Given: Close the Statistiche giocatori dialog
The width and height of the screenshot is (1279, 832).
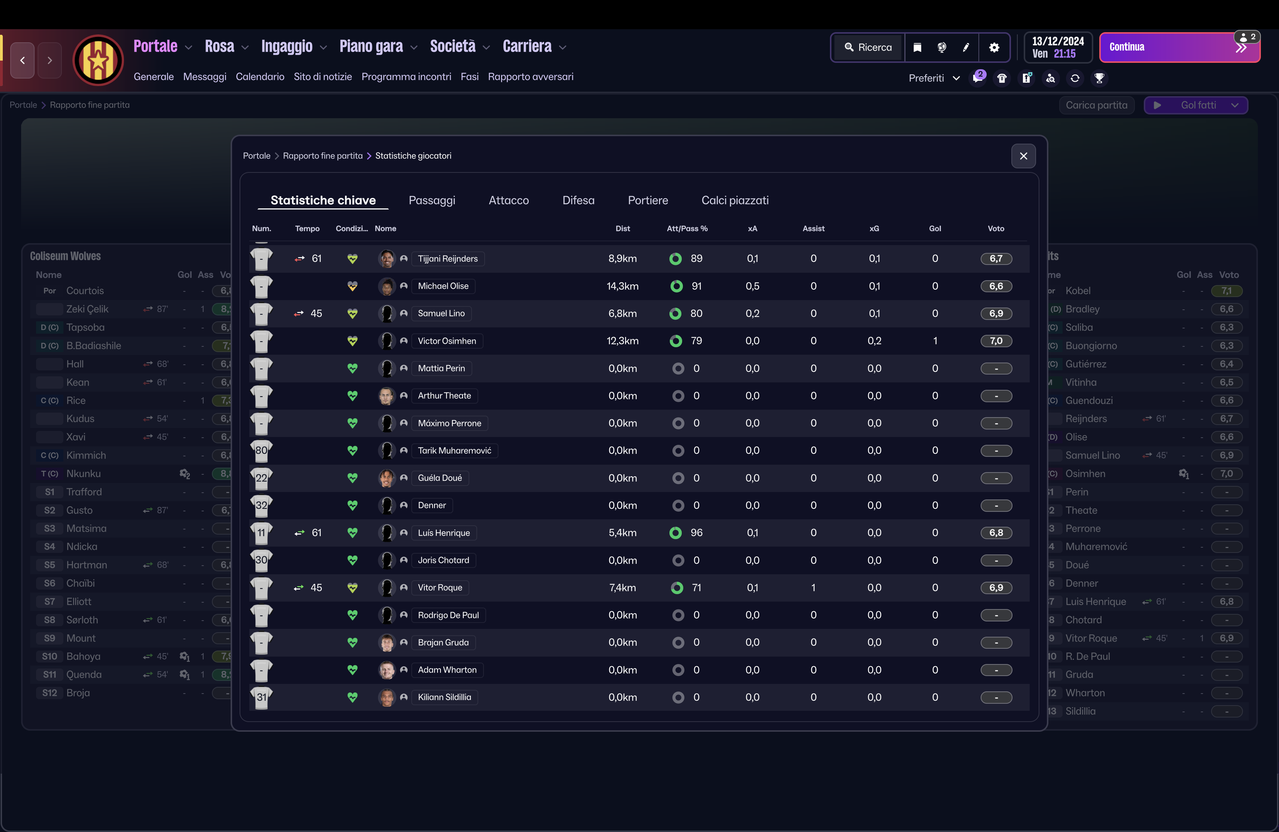Looking at the screenshot, I should click(x=1023, y=156).
